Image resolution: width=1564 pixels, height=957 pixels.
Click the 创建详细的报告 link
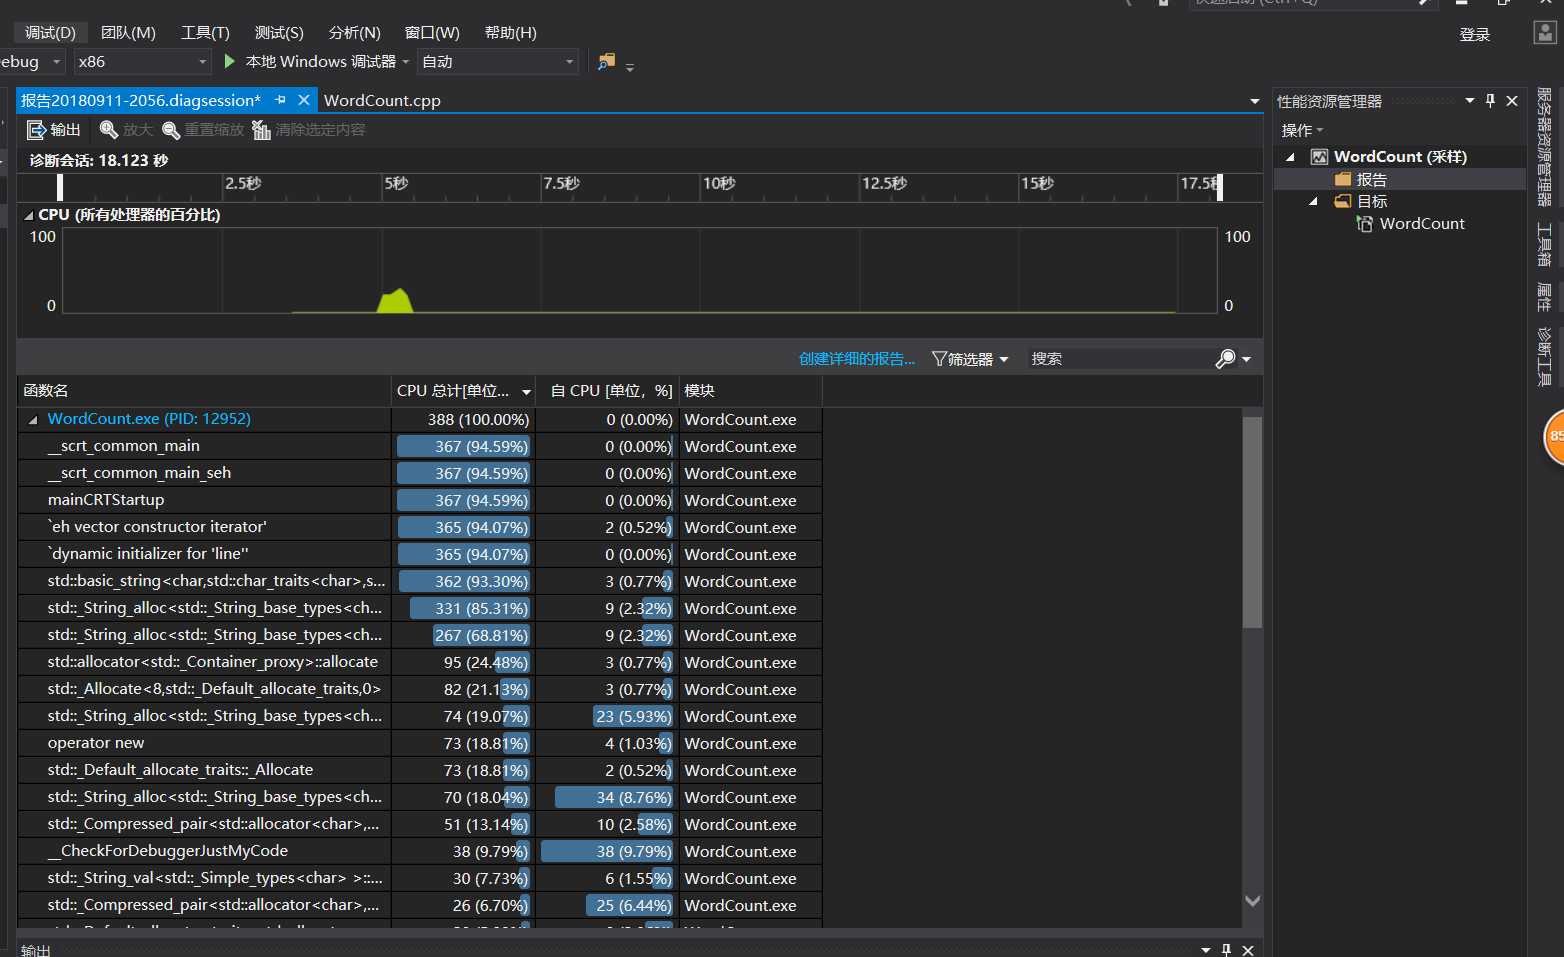(857, 359)
